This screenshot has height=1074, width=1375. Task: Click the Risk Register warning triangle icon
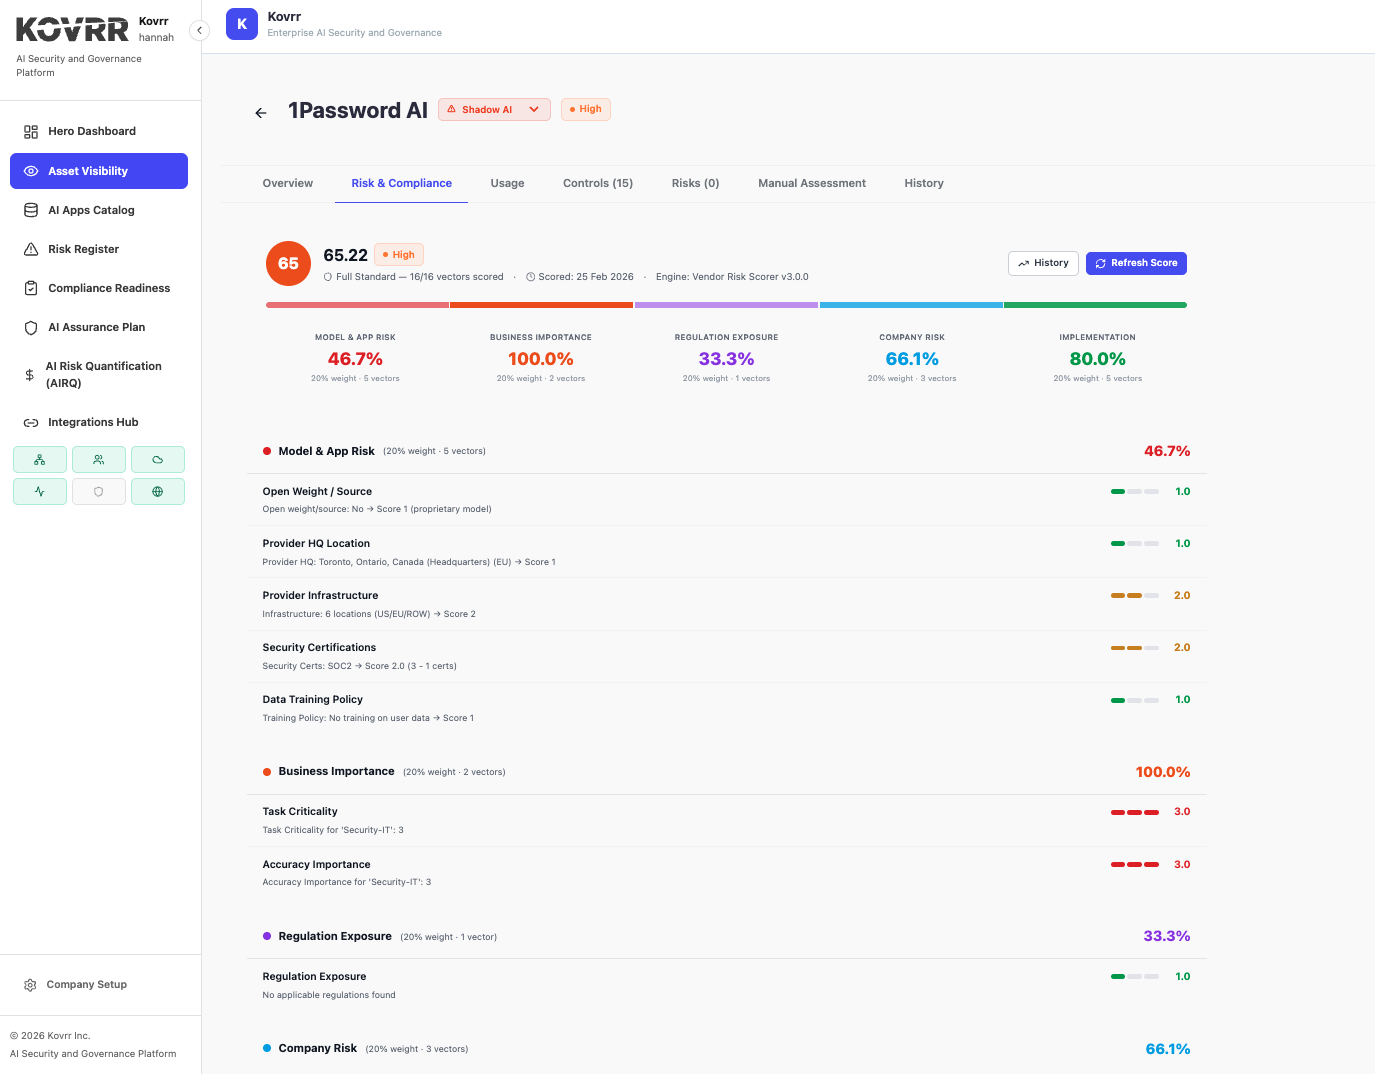pos(31,249)
